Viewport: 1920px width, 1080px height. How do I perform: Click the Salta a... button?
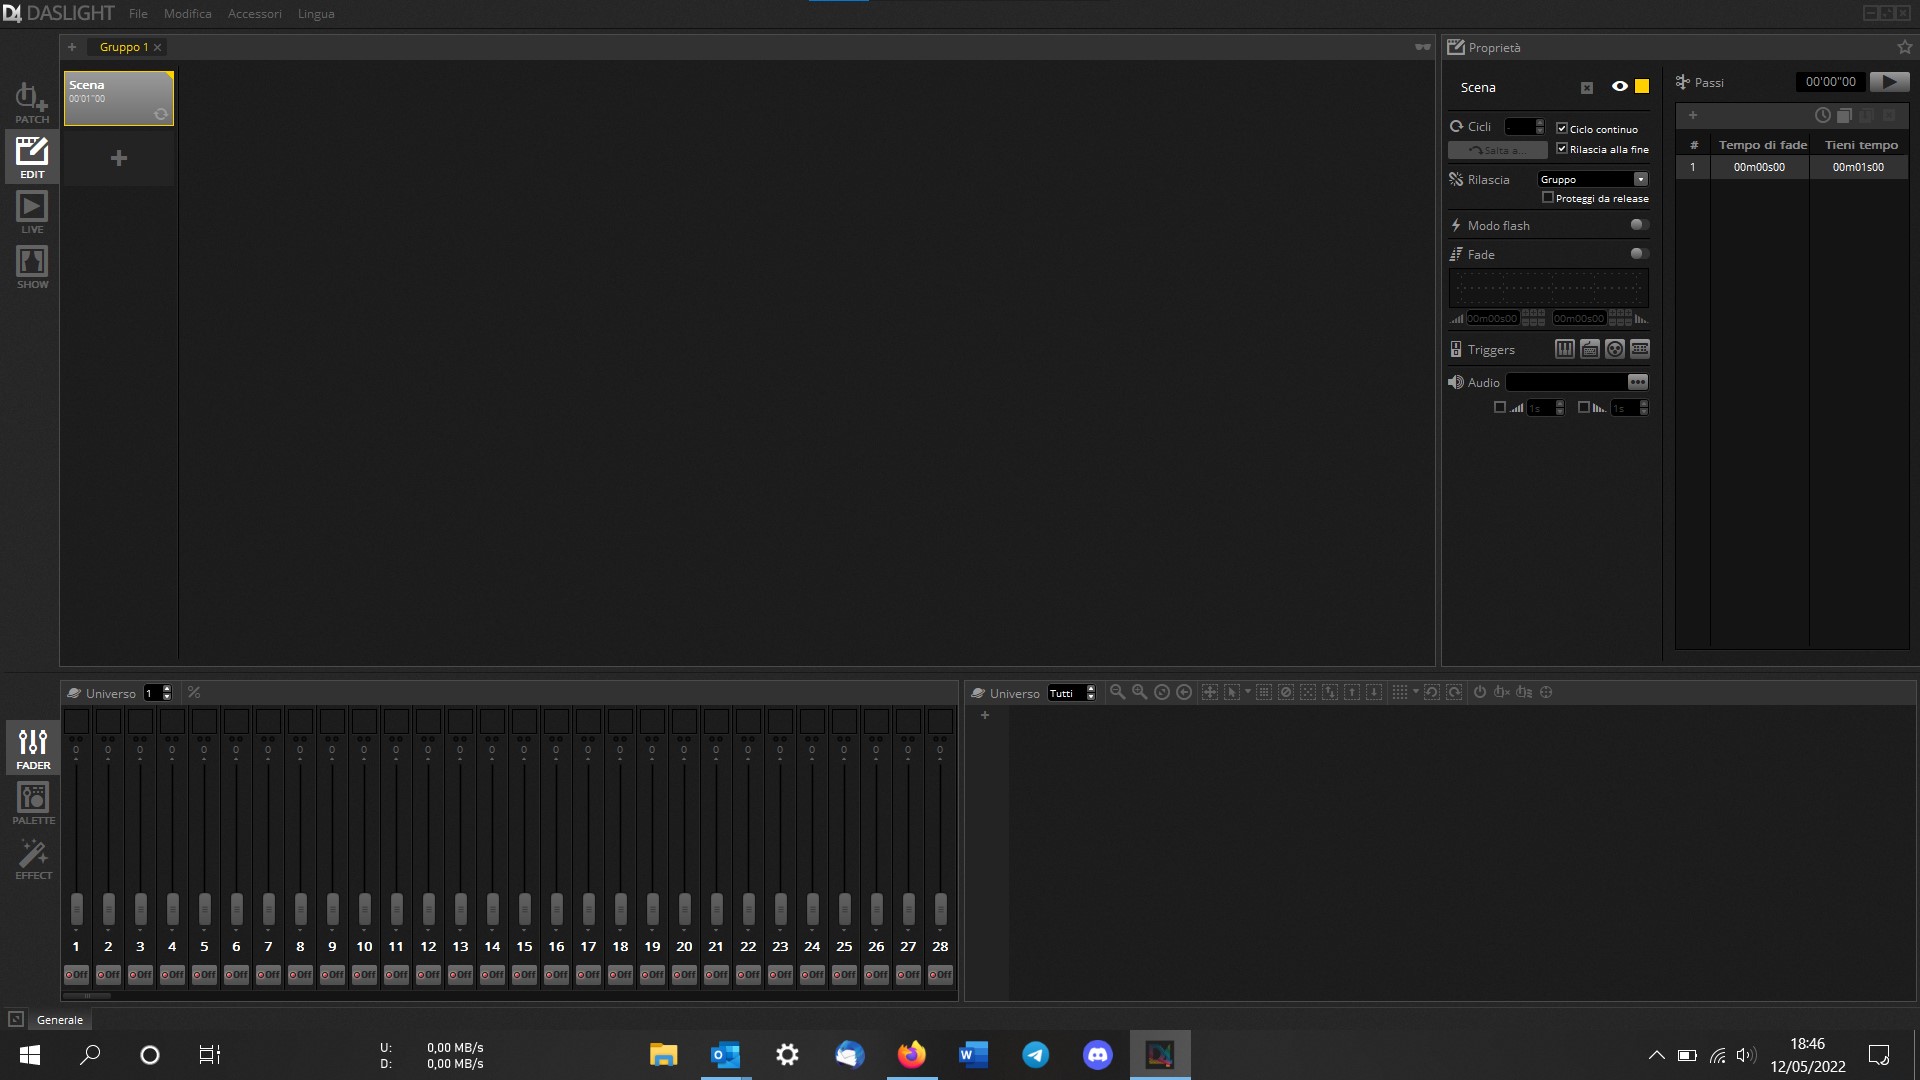pos(1497,150)
